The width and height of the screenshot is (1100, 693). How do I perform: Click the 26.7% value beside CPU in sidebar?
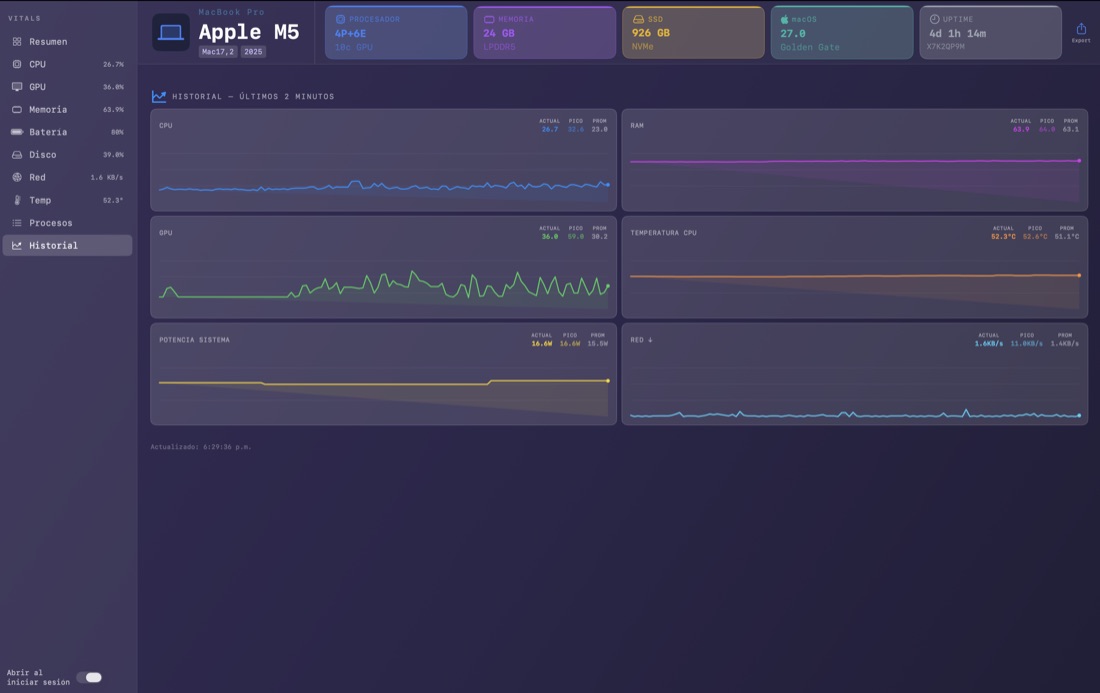point(113,65)
